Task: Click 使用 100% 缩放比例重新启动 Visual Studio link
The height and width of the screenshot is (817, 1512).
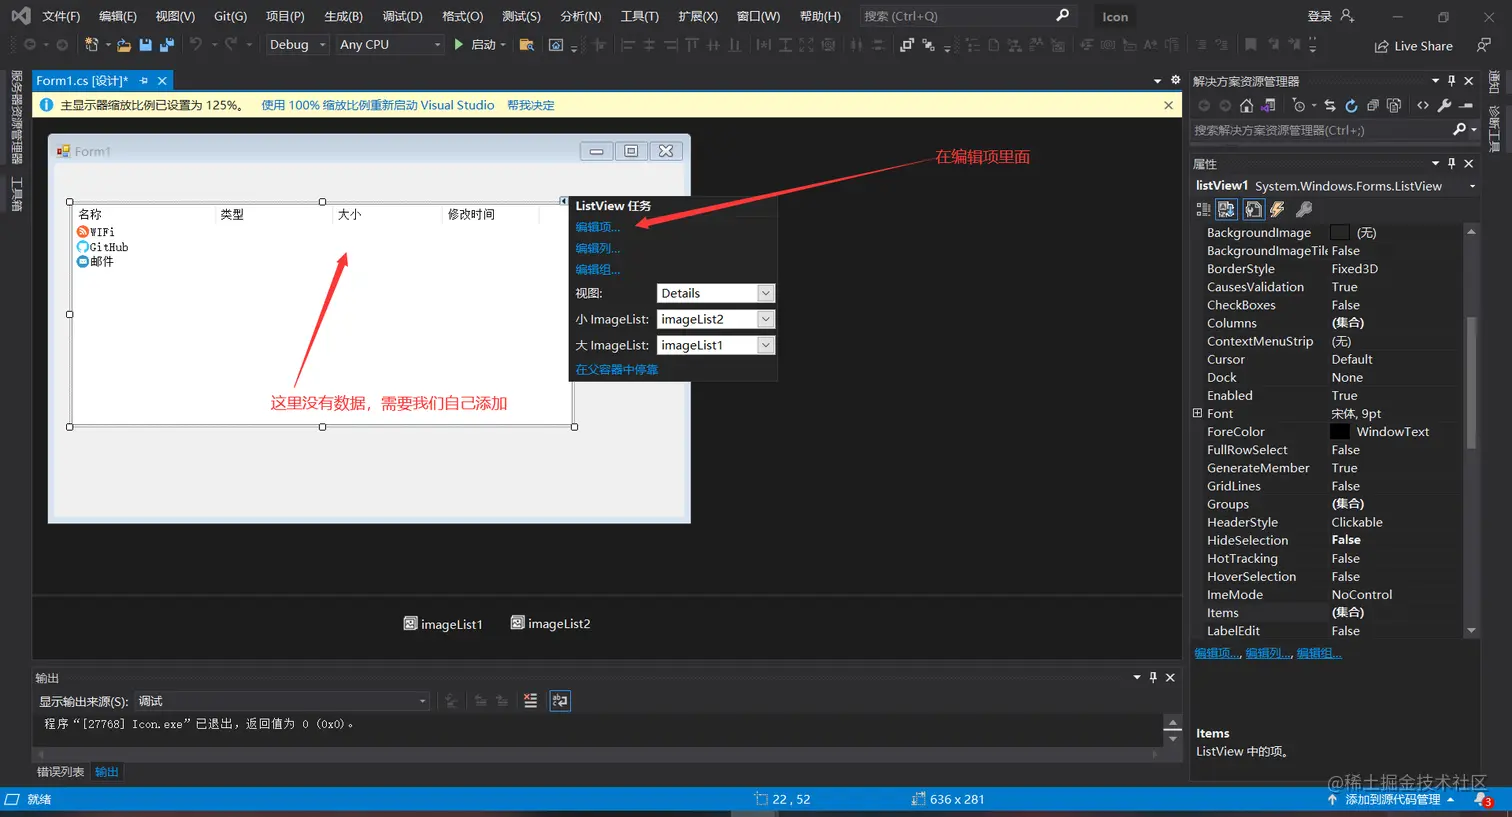Action: (x=377, y=105)
